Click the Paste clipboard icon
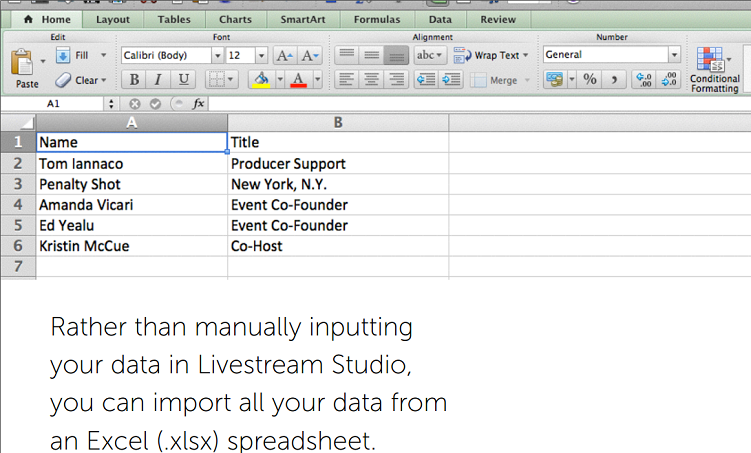 coord(21,65)
